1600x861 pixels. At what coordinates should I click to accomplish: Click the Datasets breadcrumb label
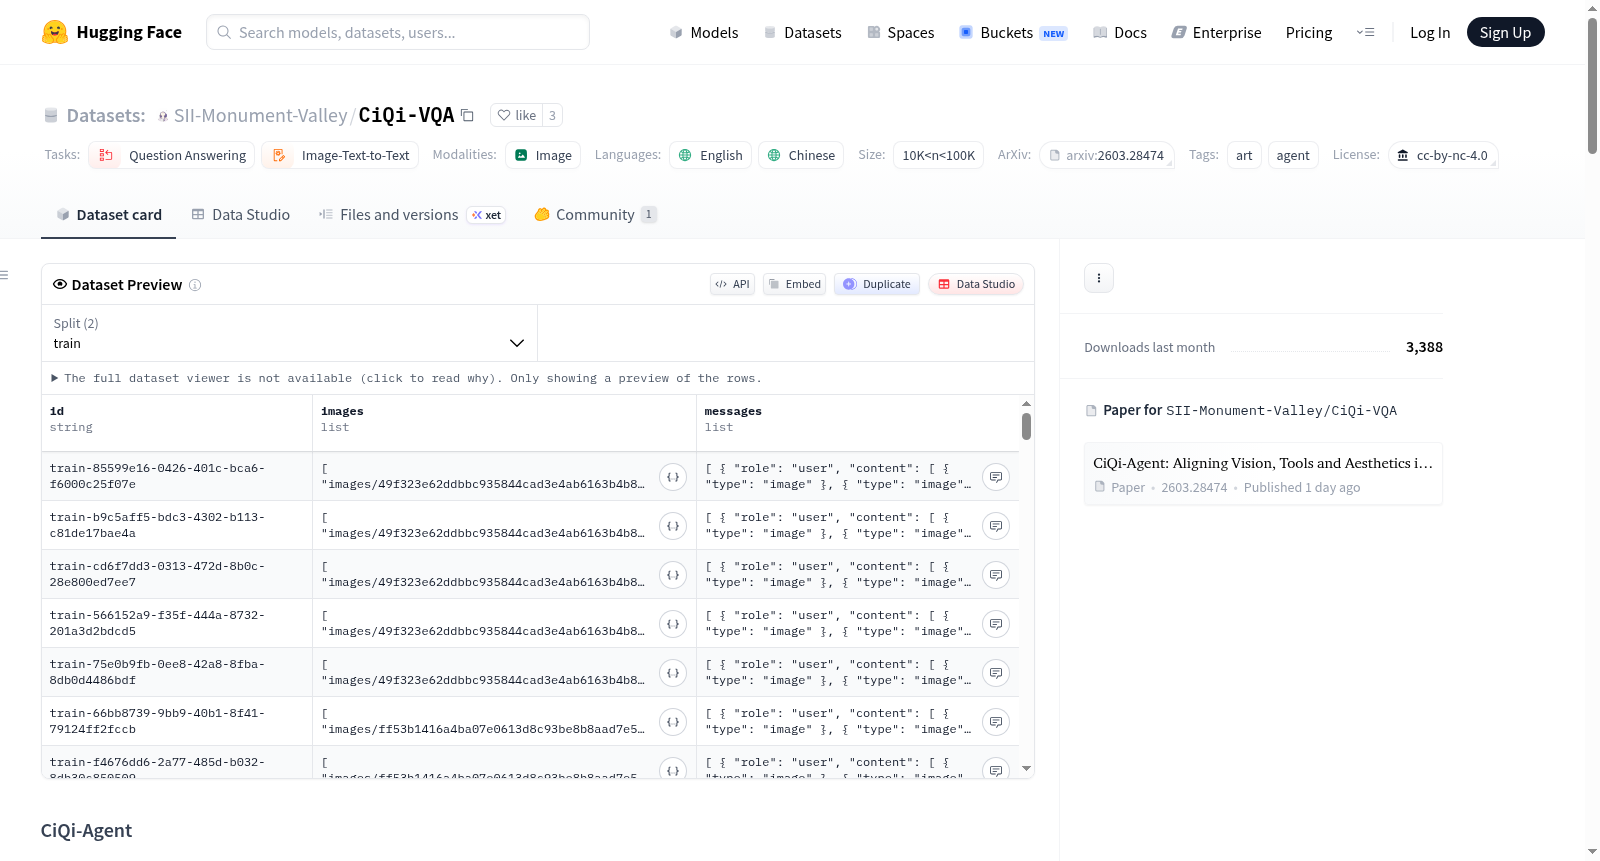tap(106, 115)
